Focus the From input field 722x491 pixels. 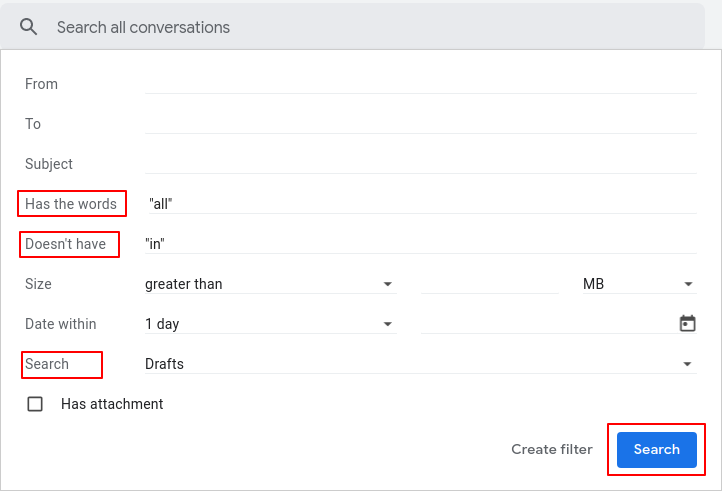pyautogui.click(x=420, y=83)
